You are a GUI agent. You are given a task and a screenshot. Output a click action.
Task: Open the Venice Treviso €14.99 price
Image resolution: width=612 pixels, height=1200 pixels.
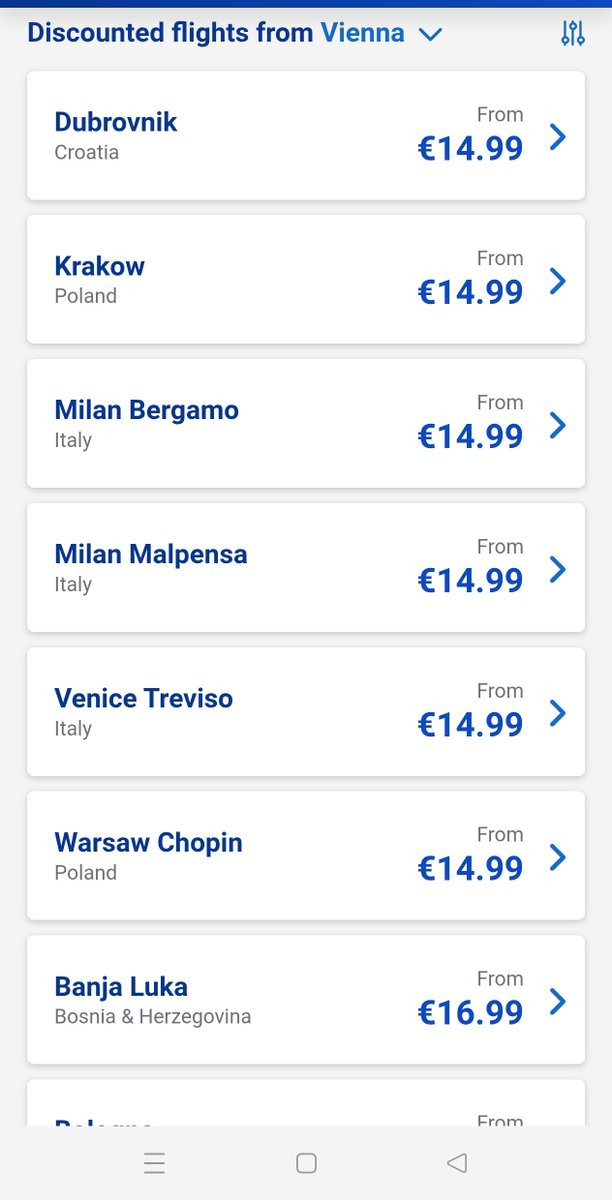(x=470, y=724)
